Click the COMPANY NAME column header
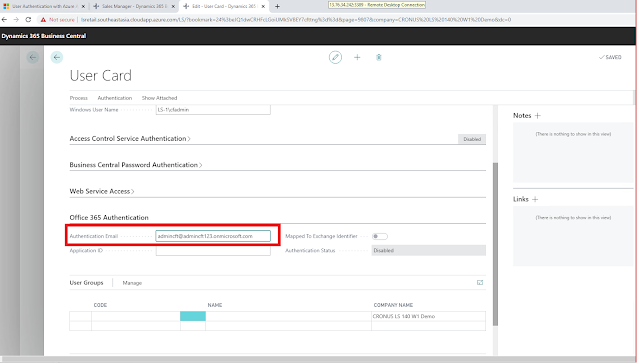 click(x=393, y=305)
